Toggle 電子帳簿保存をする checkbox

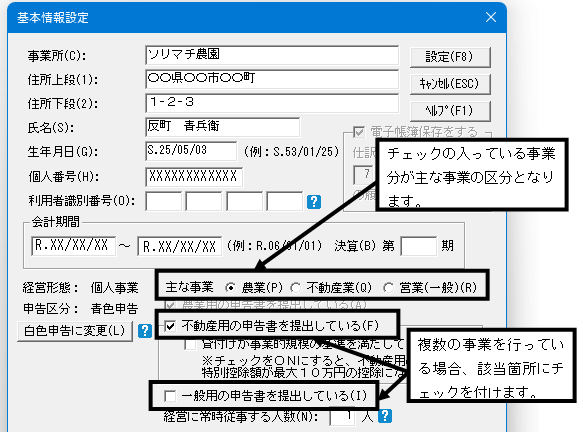(x=359, y=132)
